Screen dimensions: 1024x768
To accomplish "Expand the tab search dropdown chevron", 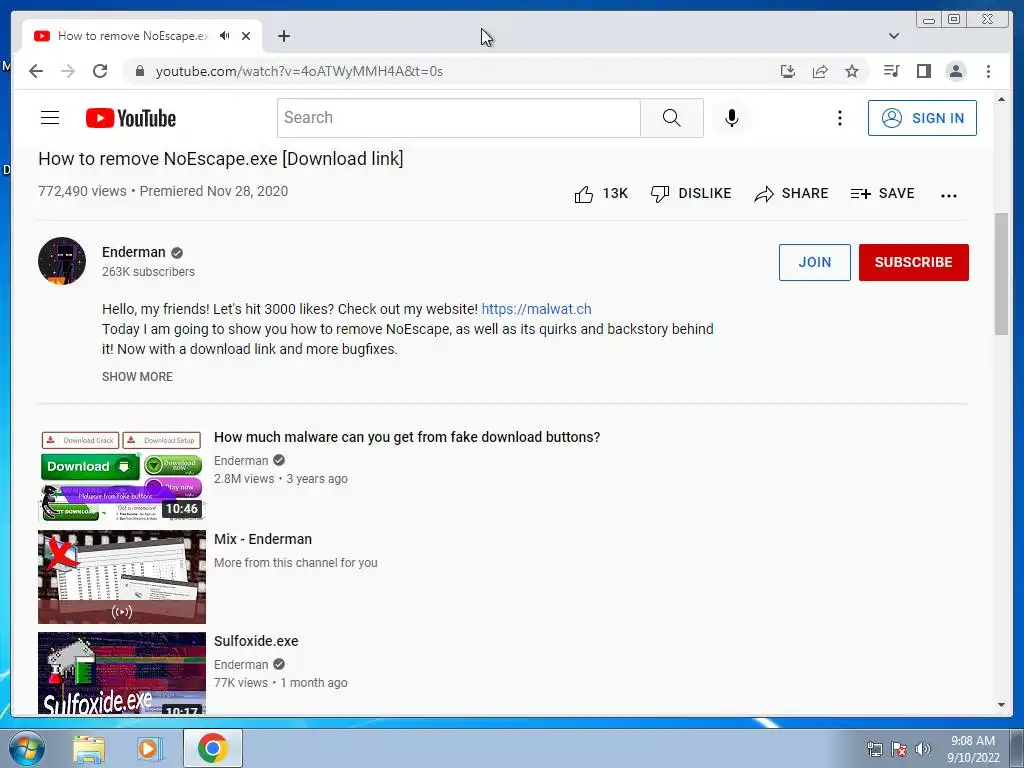I will (894, 36).
